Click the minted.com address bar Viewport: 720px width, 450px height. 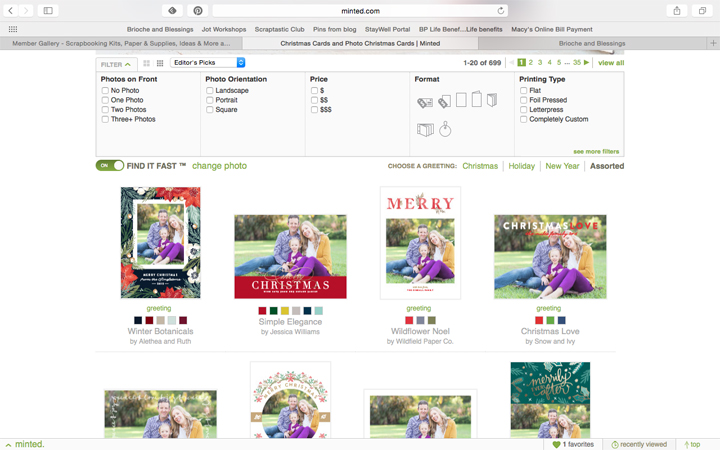click(x=360, y=11)
